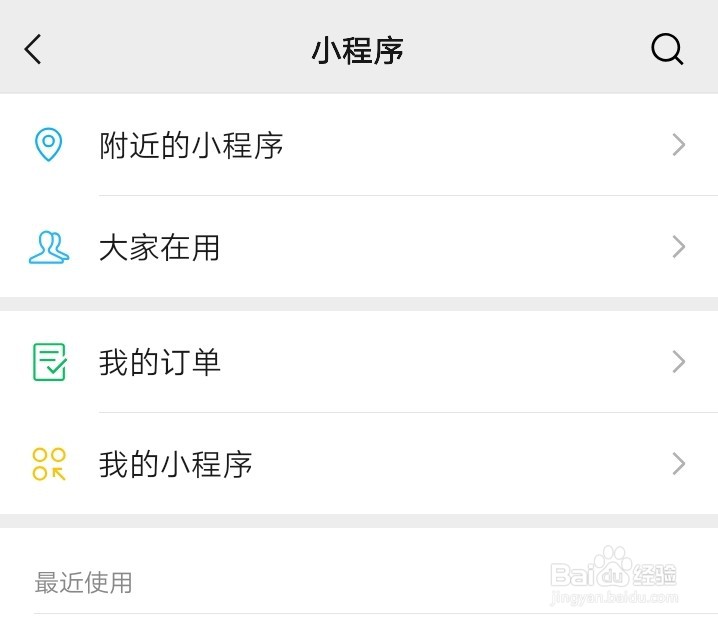The width and height of the screenshot is (718, 622).
Task: Open search with the magnifier icon
Action: click(x=667, y=49)
